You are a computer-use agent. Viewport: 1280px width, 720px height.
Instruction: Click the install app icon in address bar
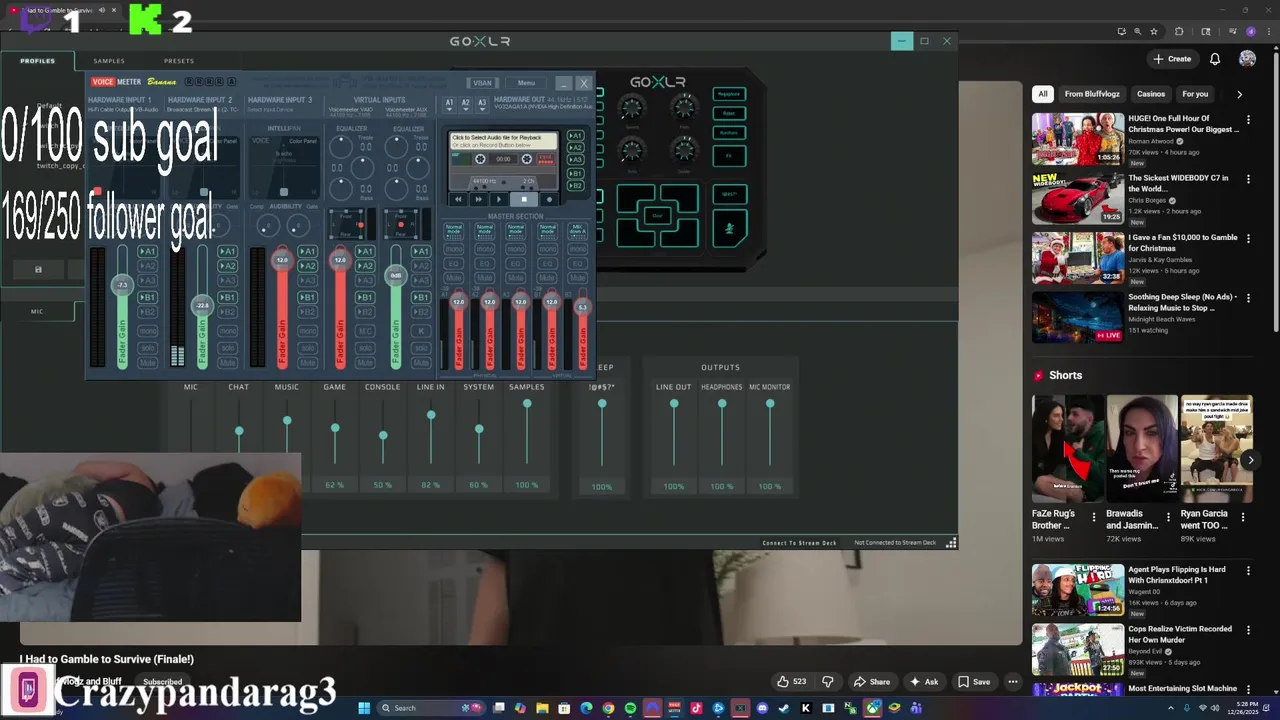click(x=1122, y=31)
